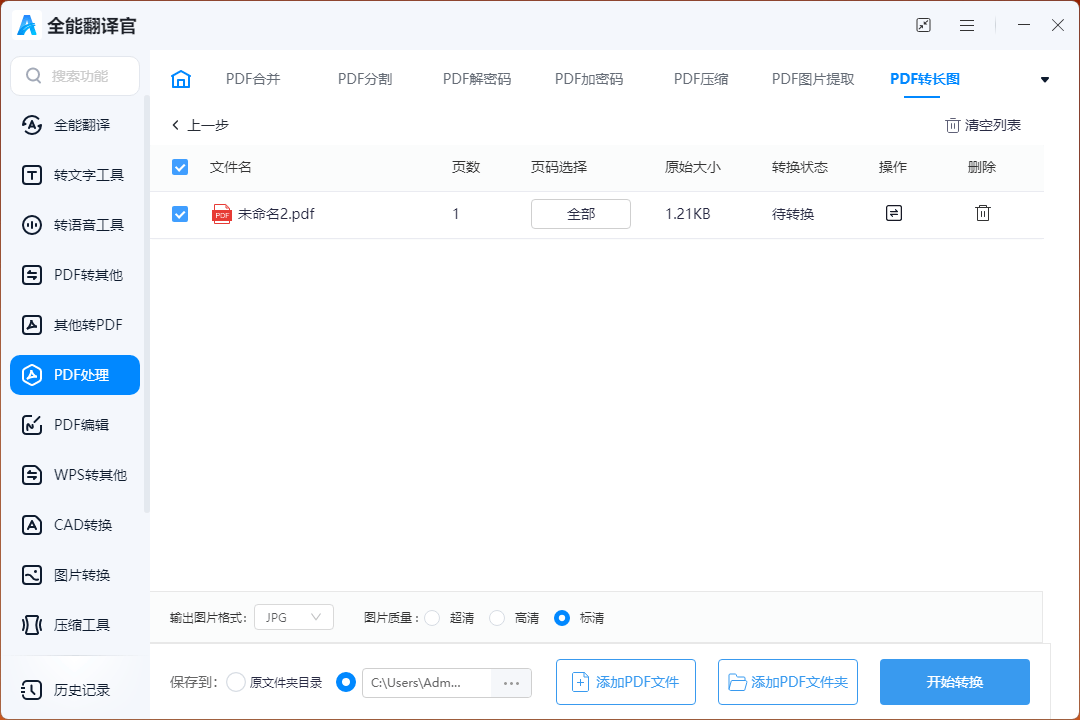Click the 搜索功能 search field

click(75, 76)
